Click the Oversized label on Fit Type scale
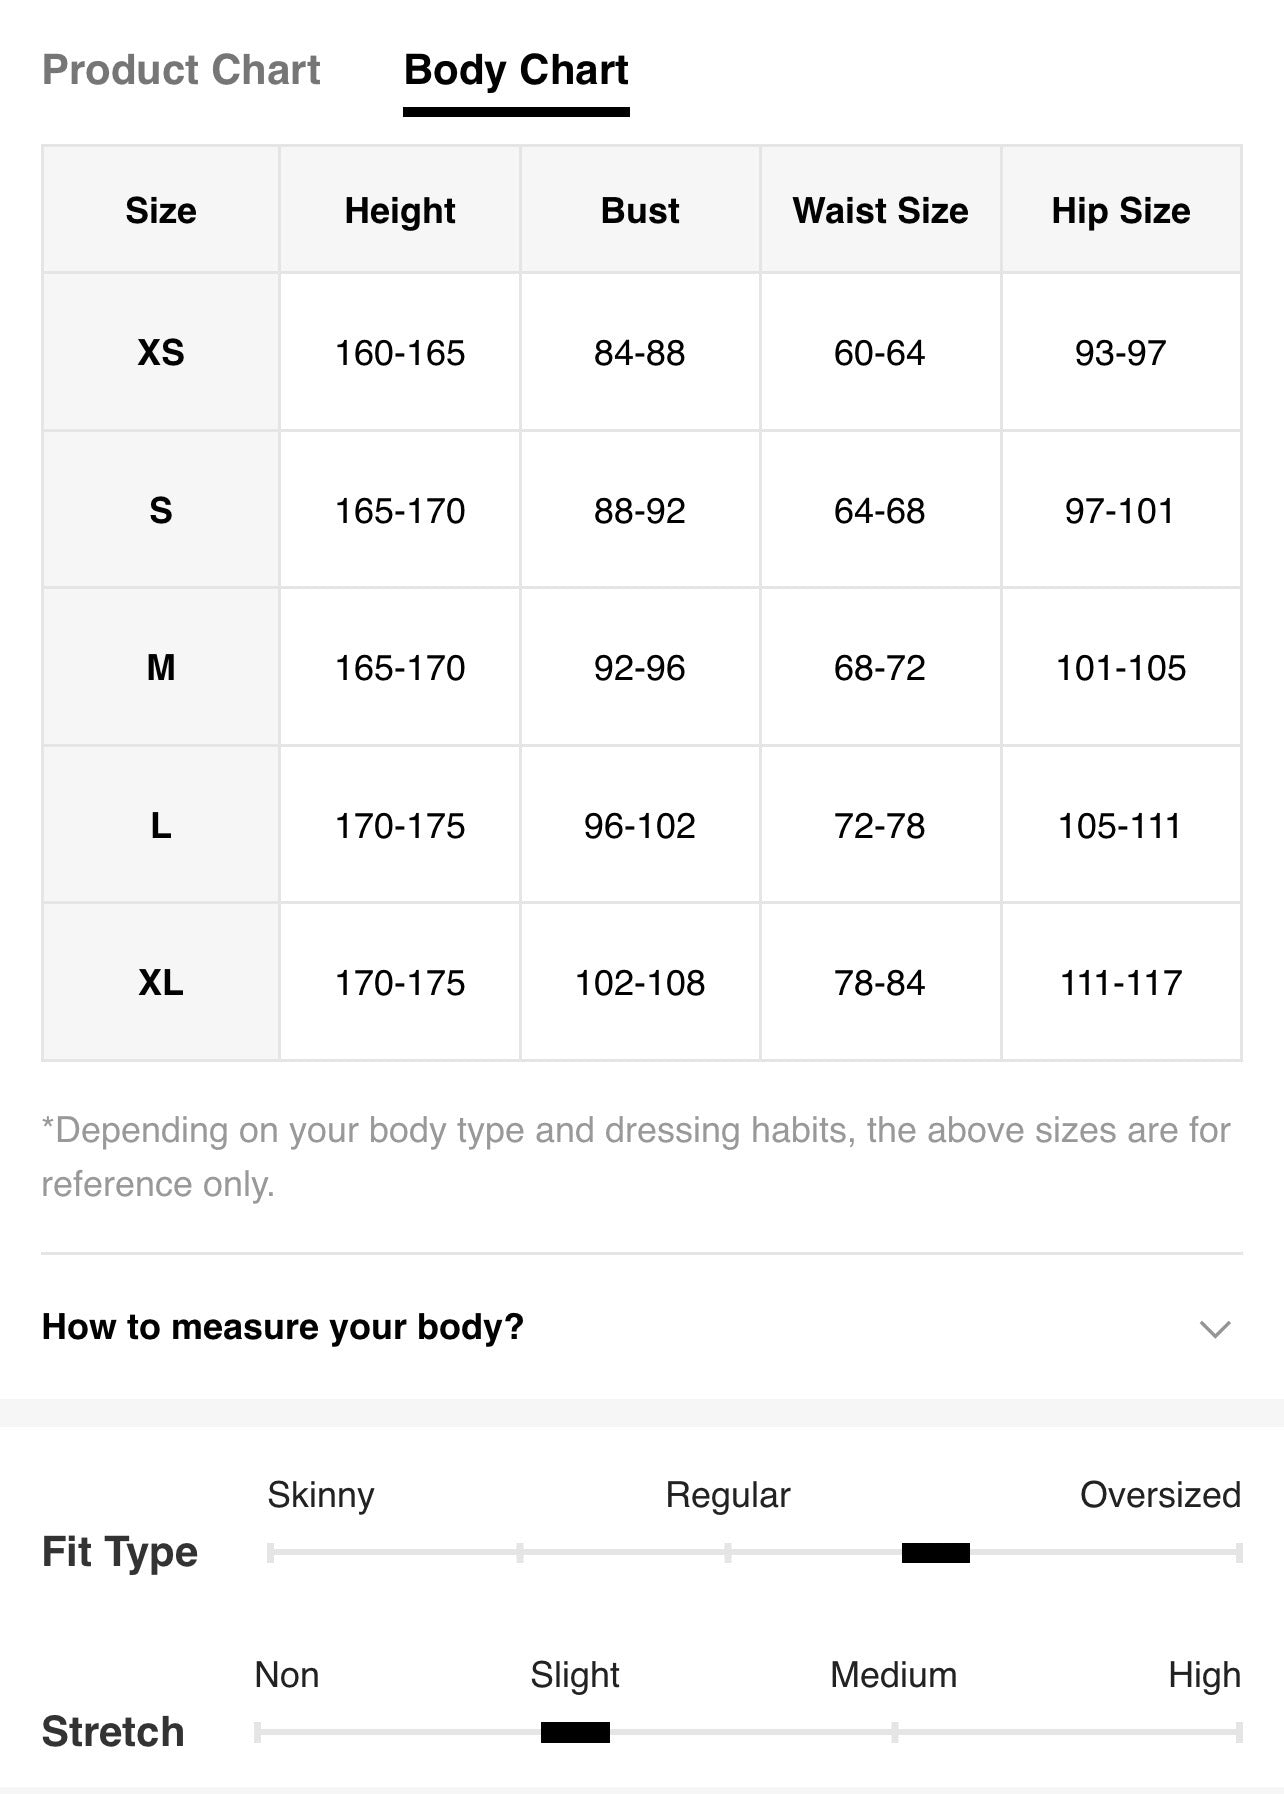This screenshot has width=1284, height=1794. (1160, 1495)
